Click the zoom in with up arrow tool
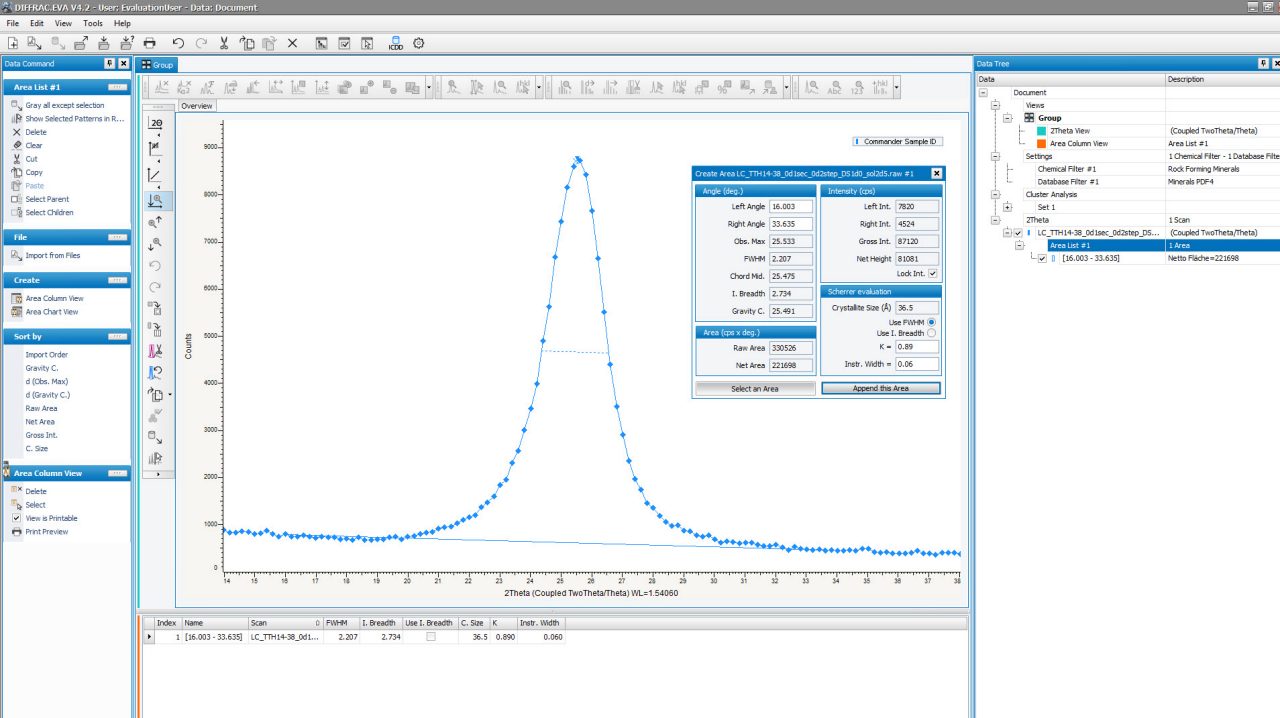This screenshot has width=1280, height=718. (x=155, y=222)
